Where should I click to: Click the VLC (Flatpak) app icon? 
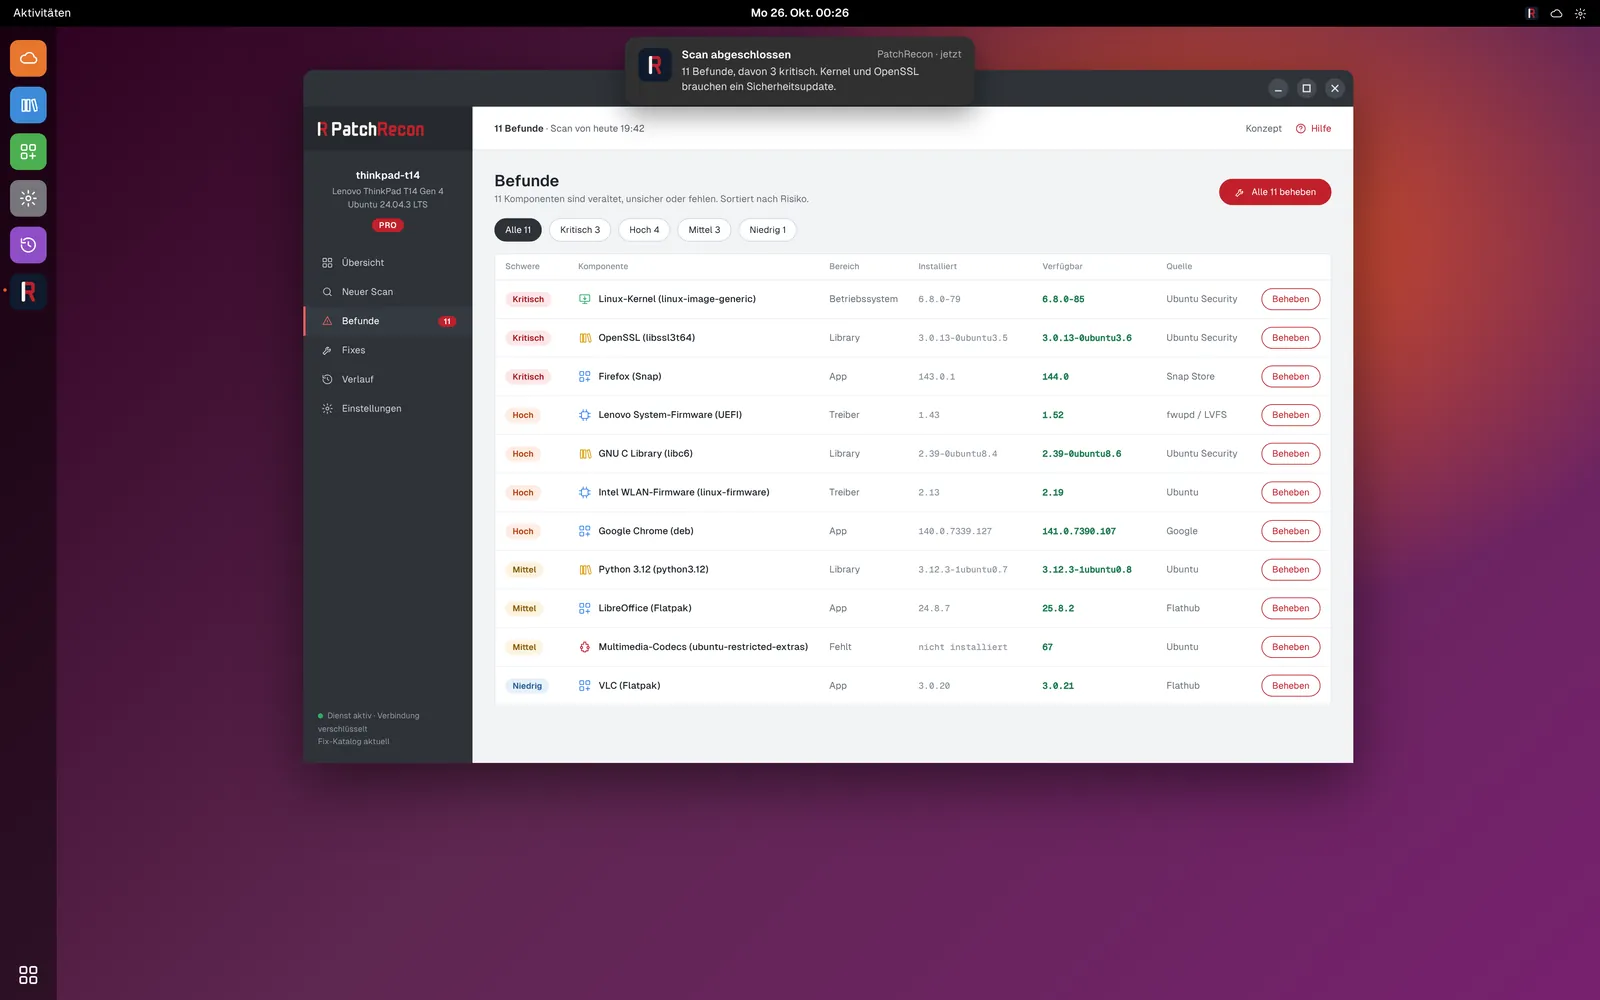pos(585,686)
